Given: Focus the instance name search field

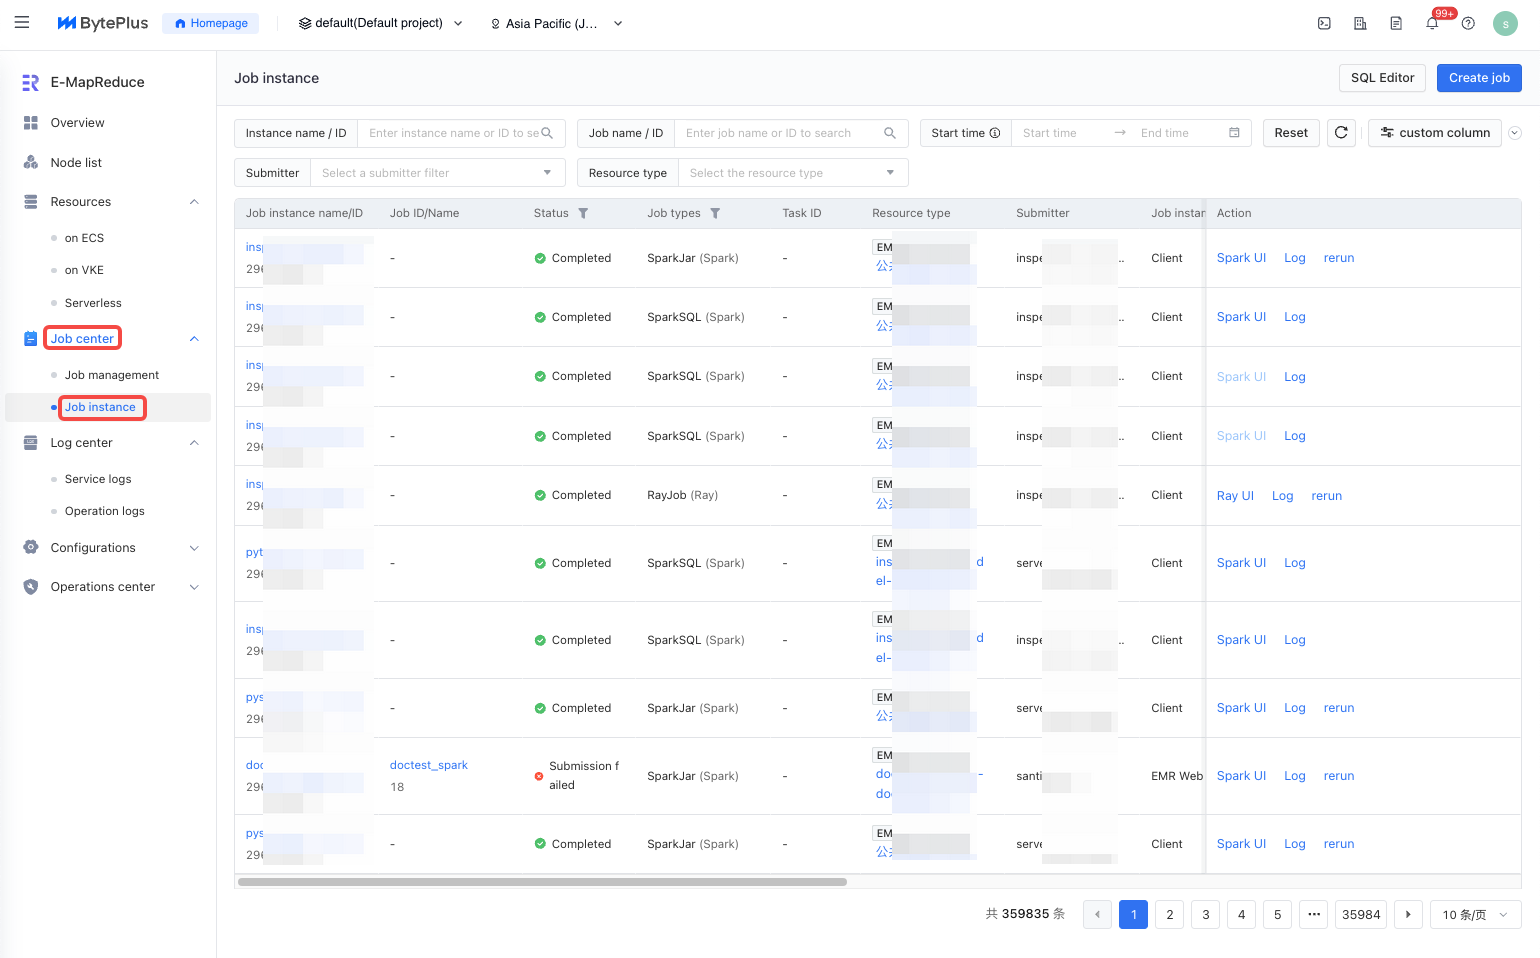Looking at the screenshot, I should tap(453, 133).
